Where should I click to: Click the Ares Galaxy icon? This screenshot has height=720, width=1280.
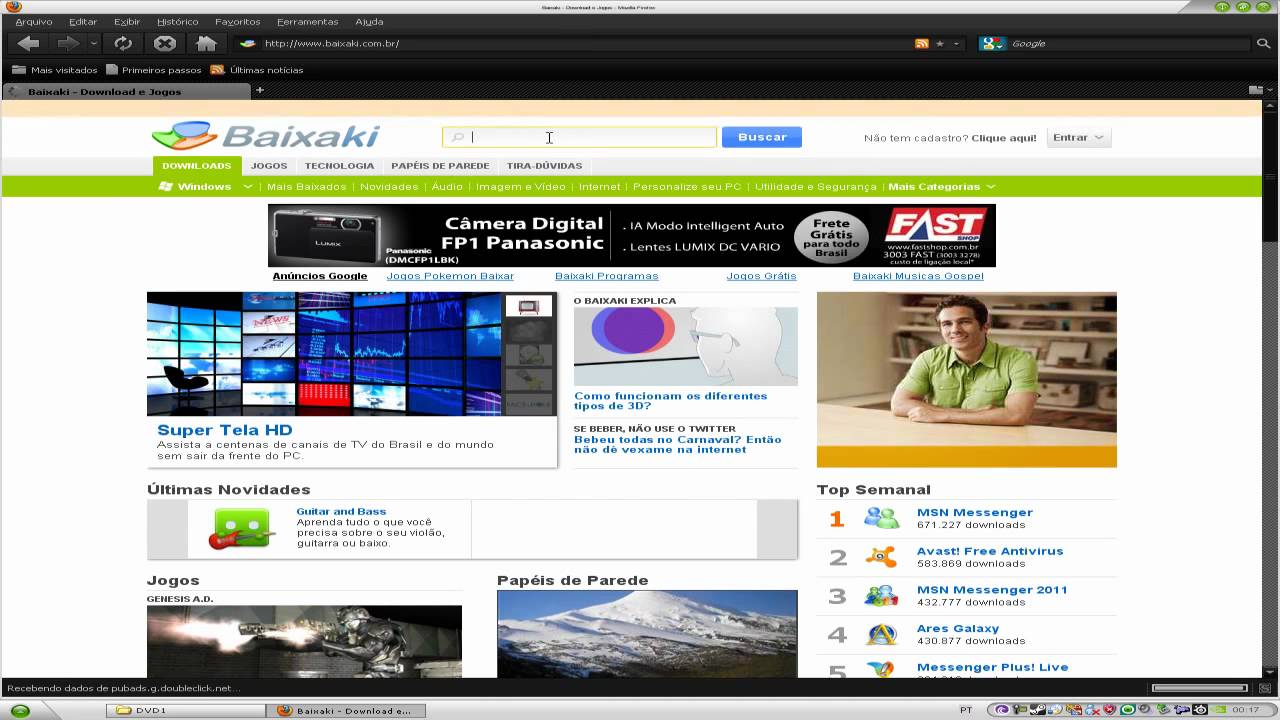click(881, 634)
